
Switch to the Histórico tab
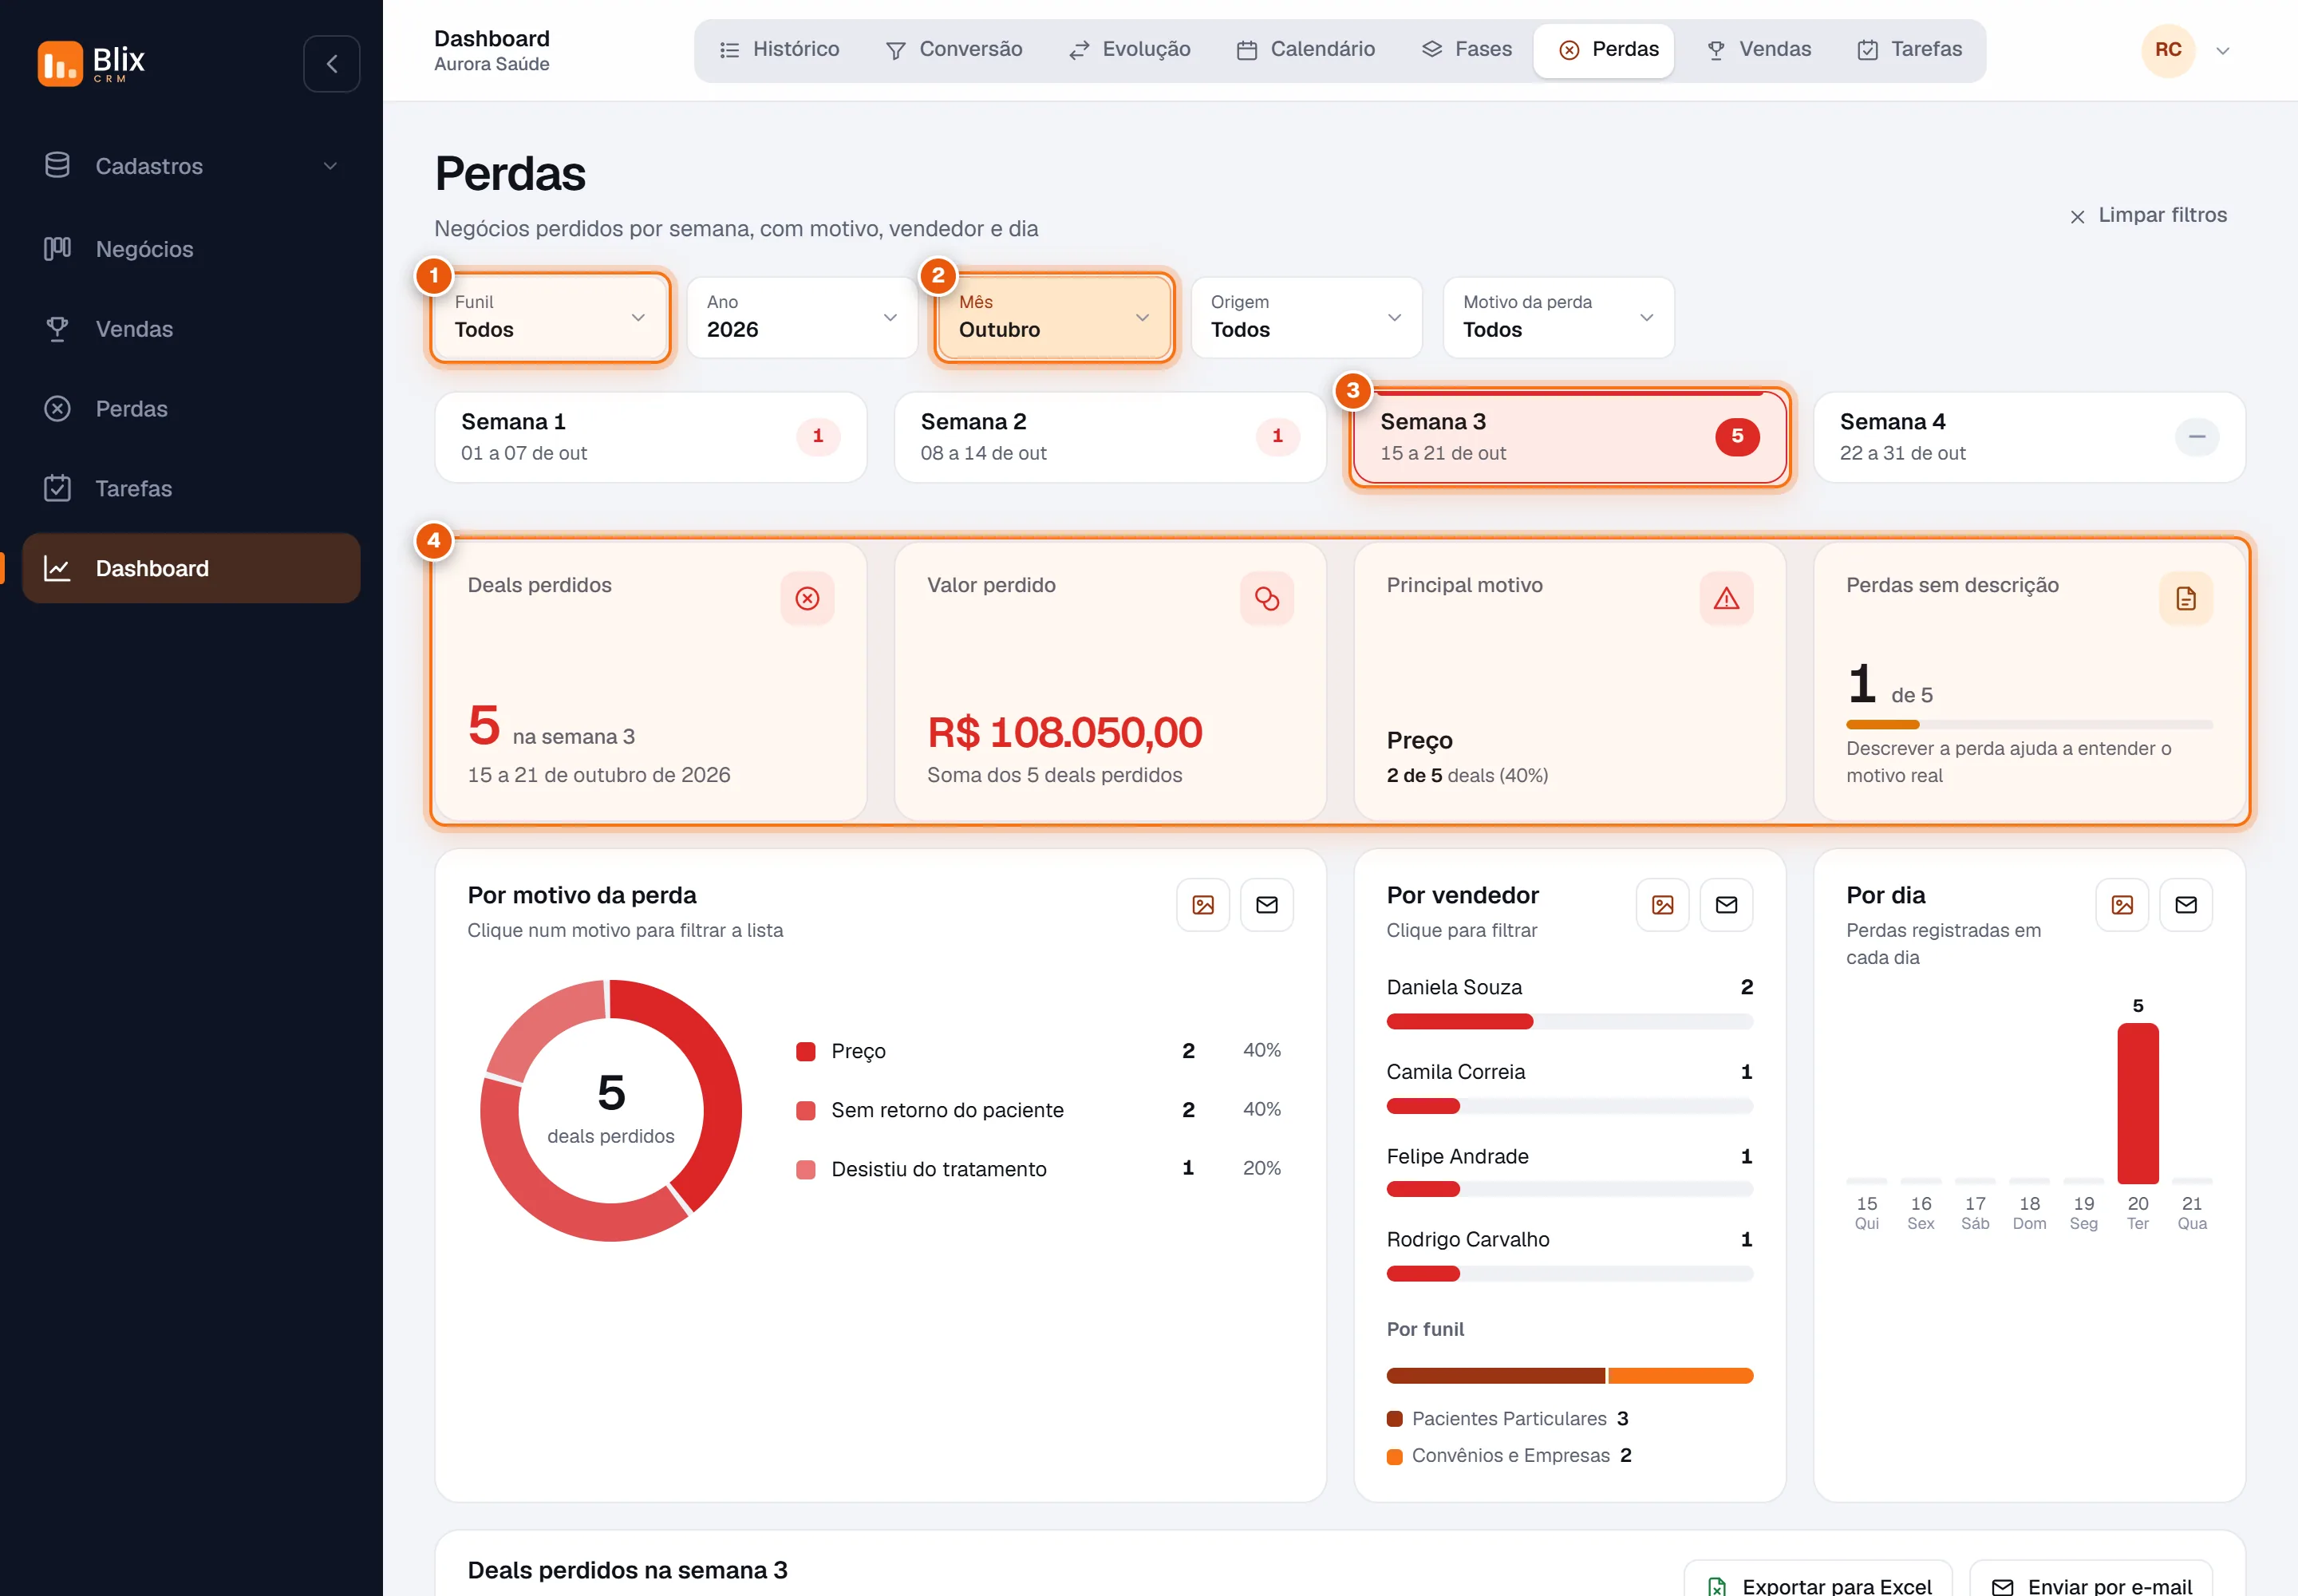[779, 50]
